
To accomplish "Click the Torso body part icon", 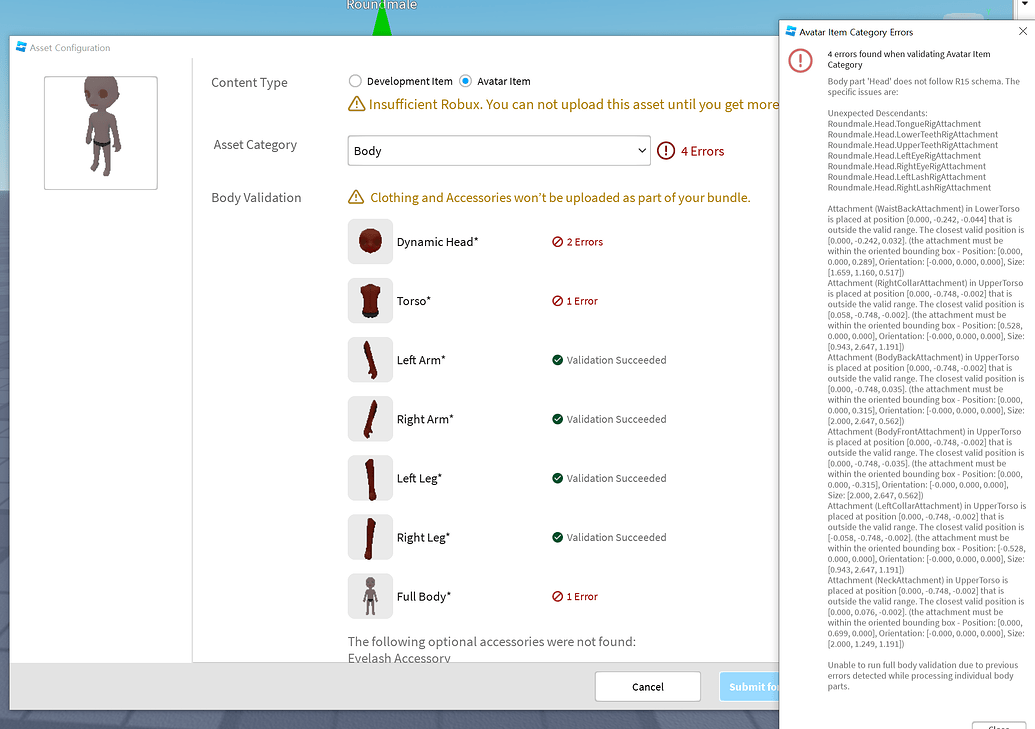I will coord(370,300).
